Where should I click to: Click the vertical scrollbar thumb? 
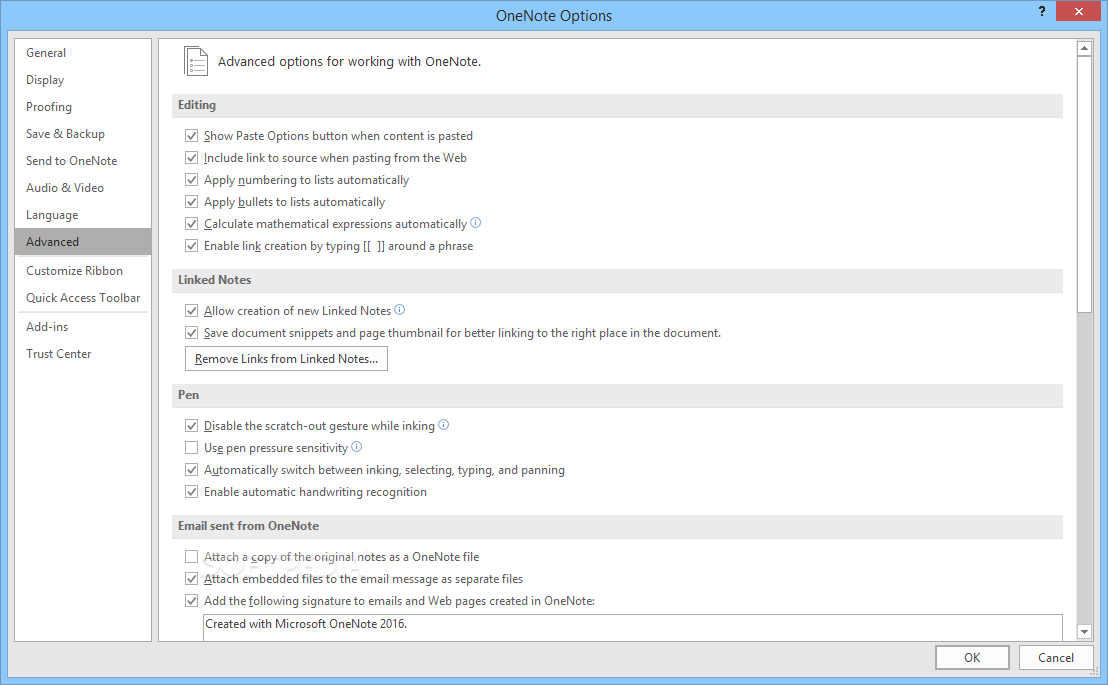[x=1084, y=184]
